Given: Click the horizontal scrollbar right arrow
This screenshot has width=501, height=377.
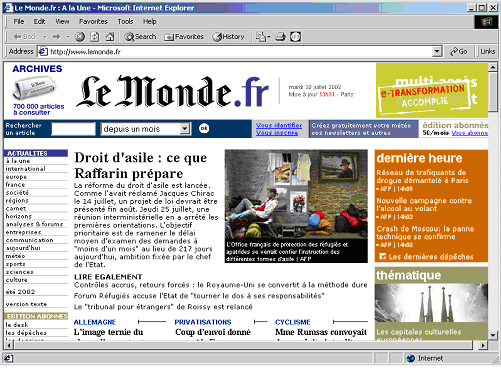Looking at the screenshot, I should point(482,345).
